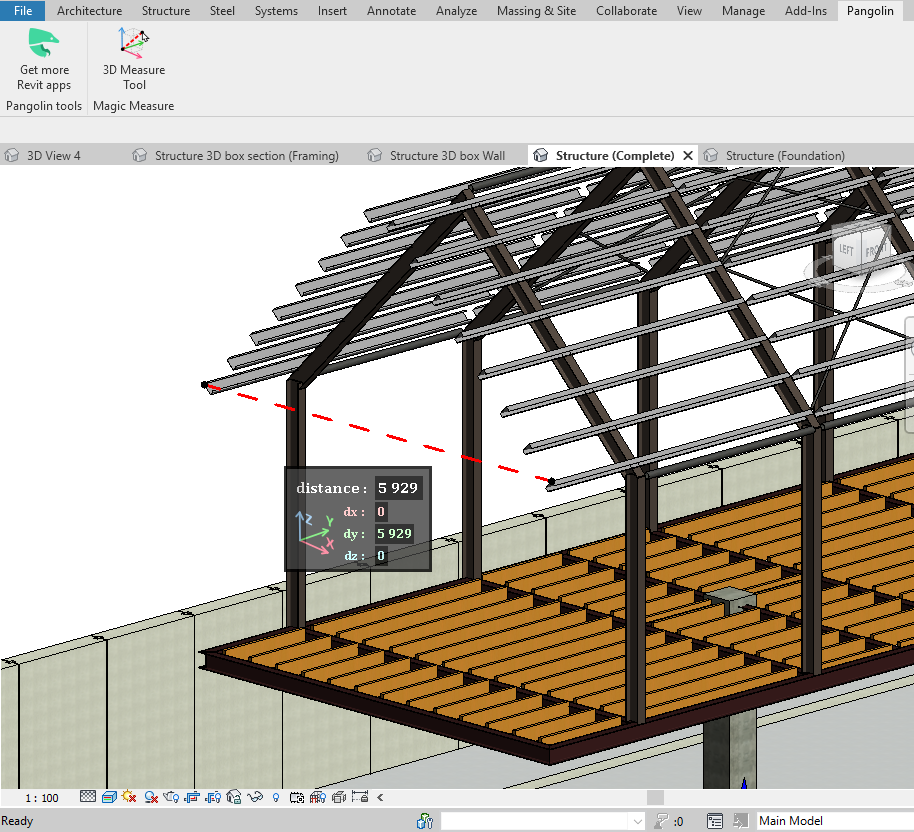Switch to the Structure 3D box Wall tab
Screen dimensions: 914x832
pyautogui.click(x=446, y=155)
